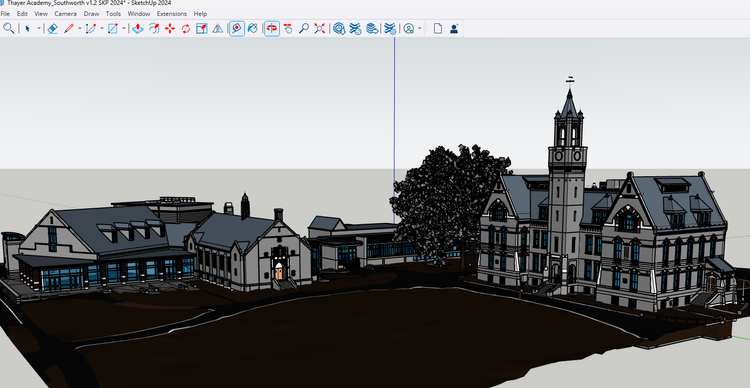Choose the Move tool with four red arrows
Viewport: 750px width, 388px height.
pos(170,29)
